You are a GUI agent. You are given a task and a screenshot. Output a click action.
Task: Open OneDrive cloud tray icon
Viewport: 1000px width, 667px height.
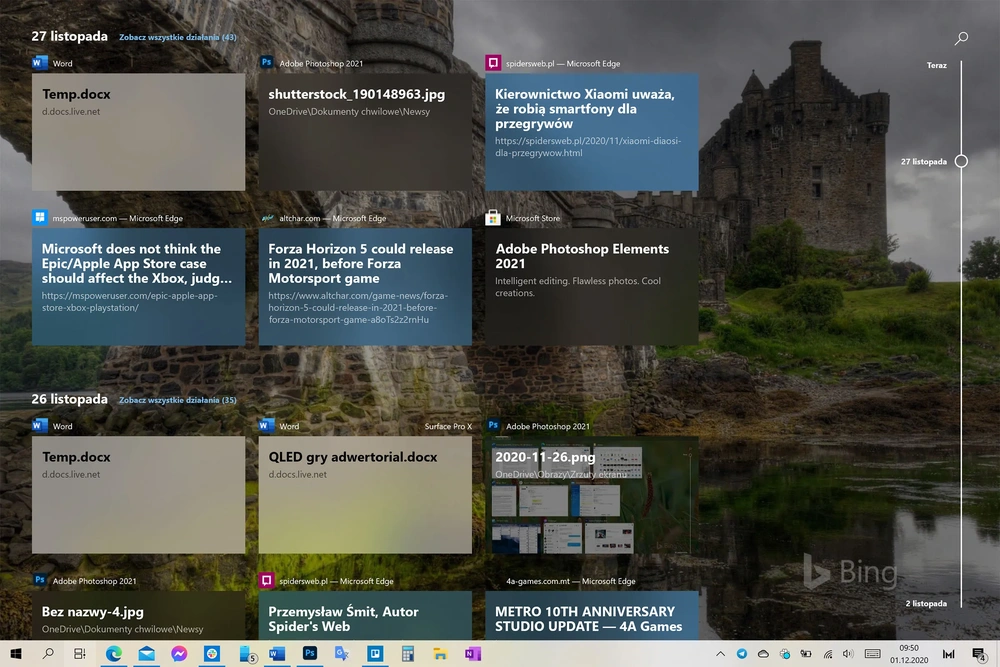coord(763,654)
